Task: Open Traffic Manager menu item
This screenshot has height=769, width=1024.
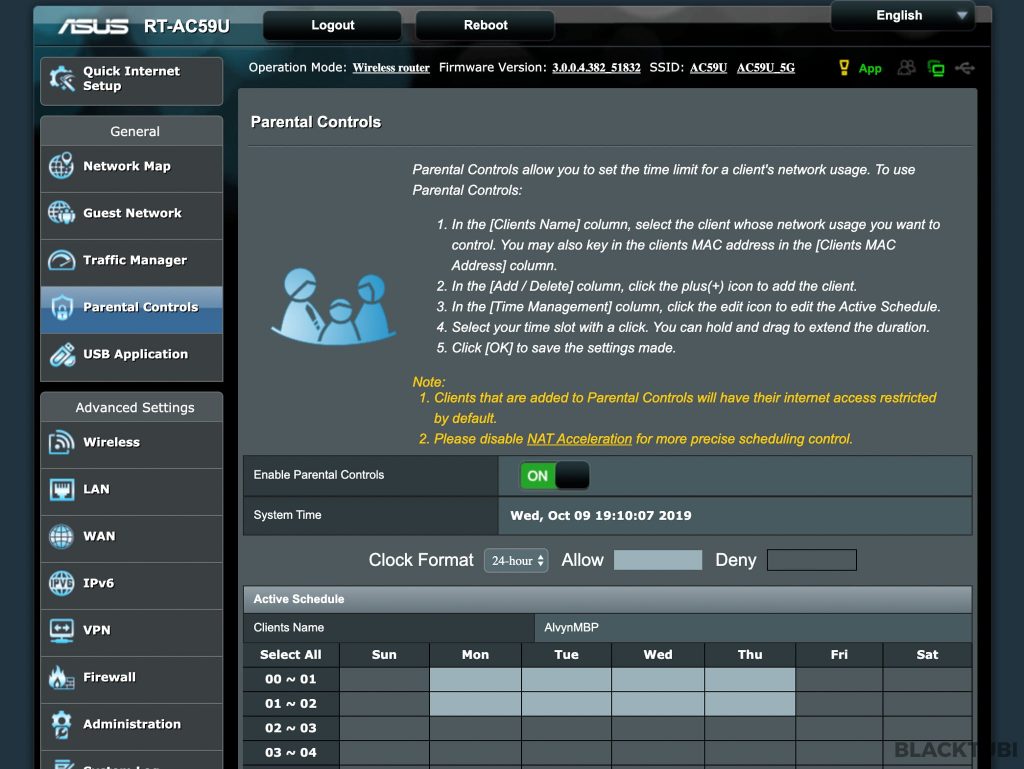Action: point(131,260)
